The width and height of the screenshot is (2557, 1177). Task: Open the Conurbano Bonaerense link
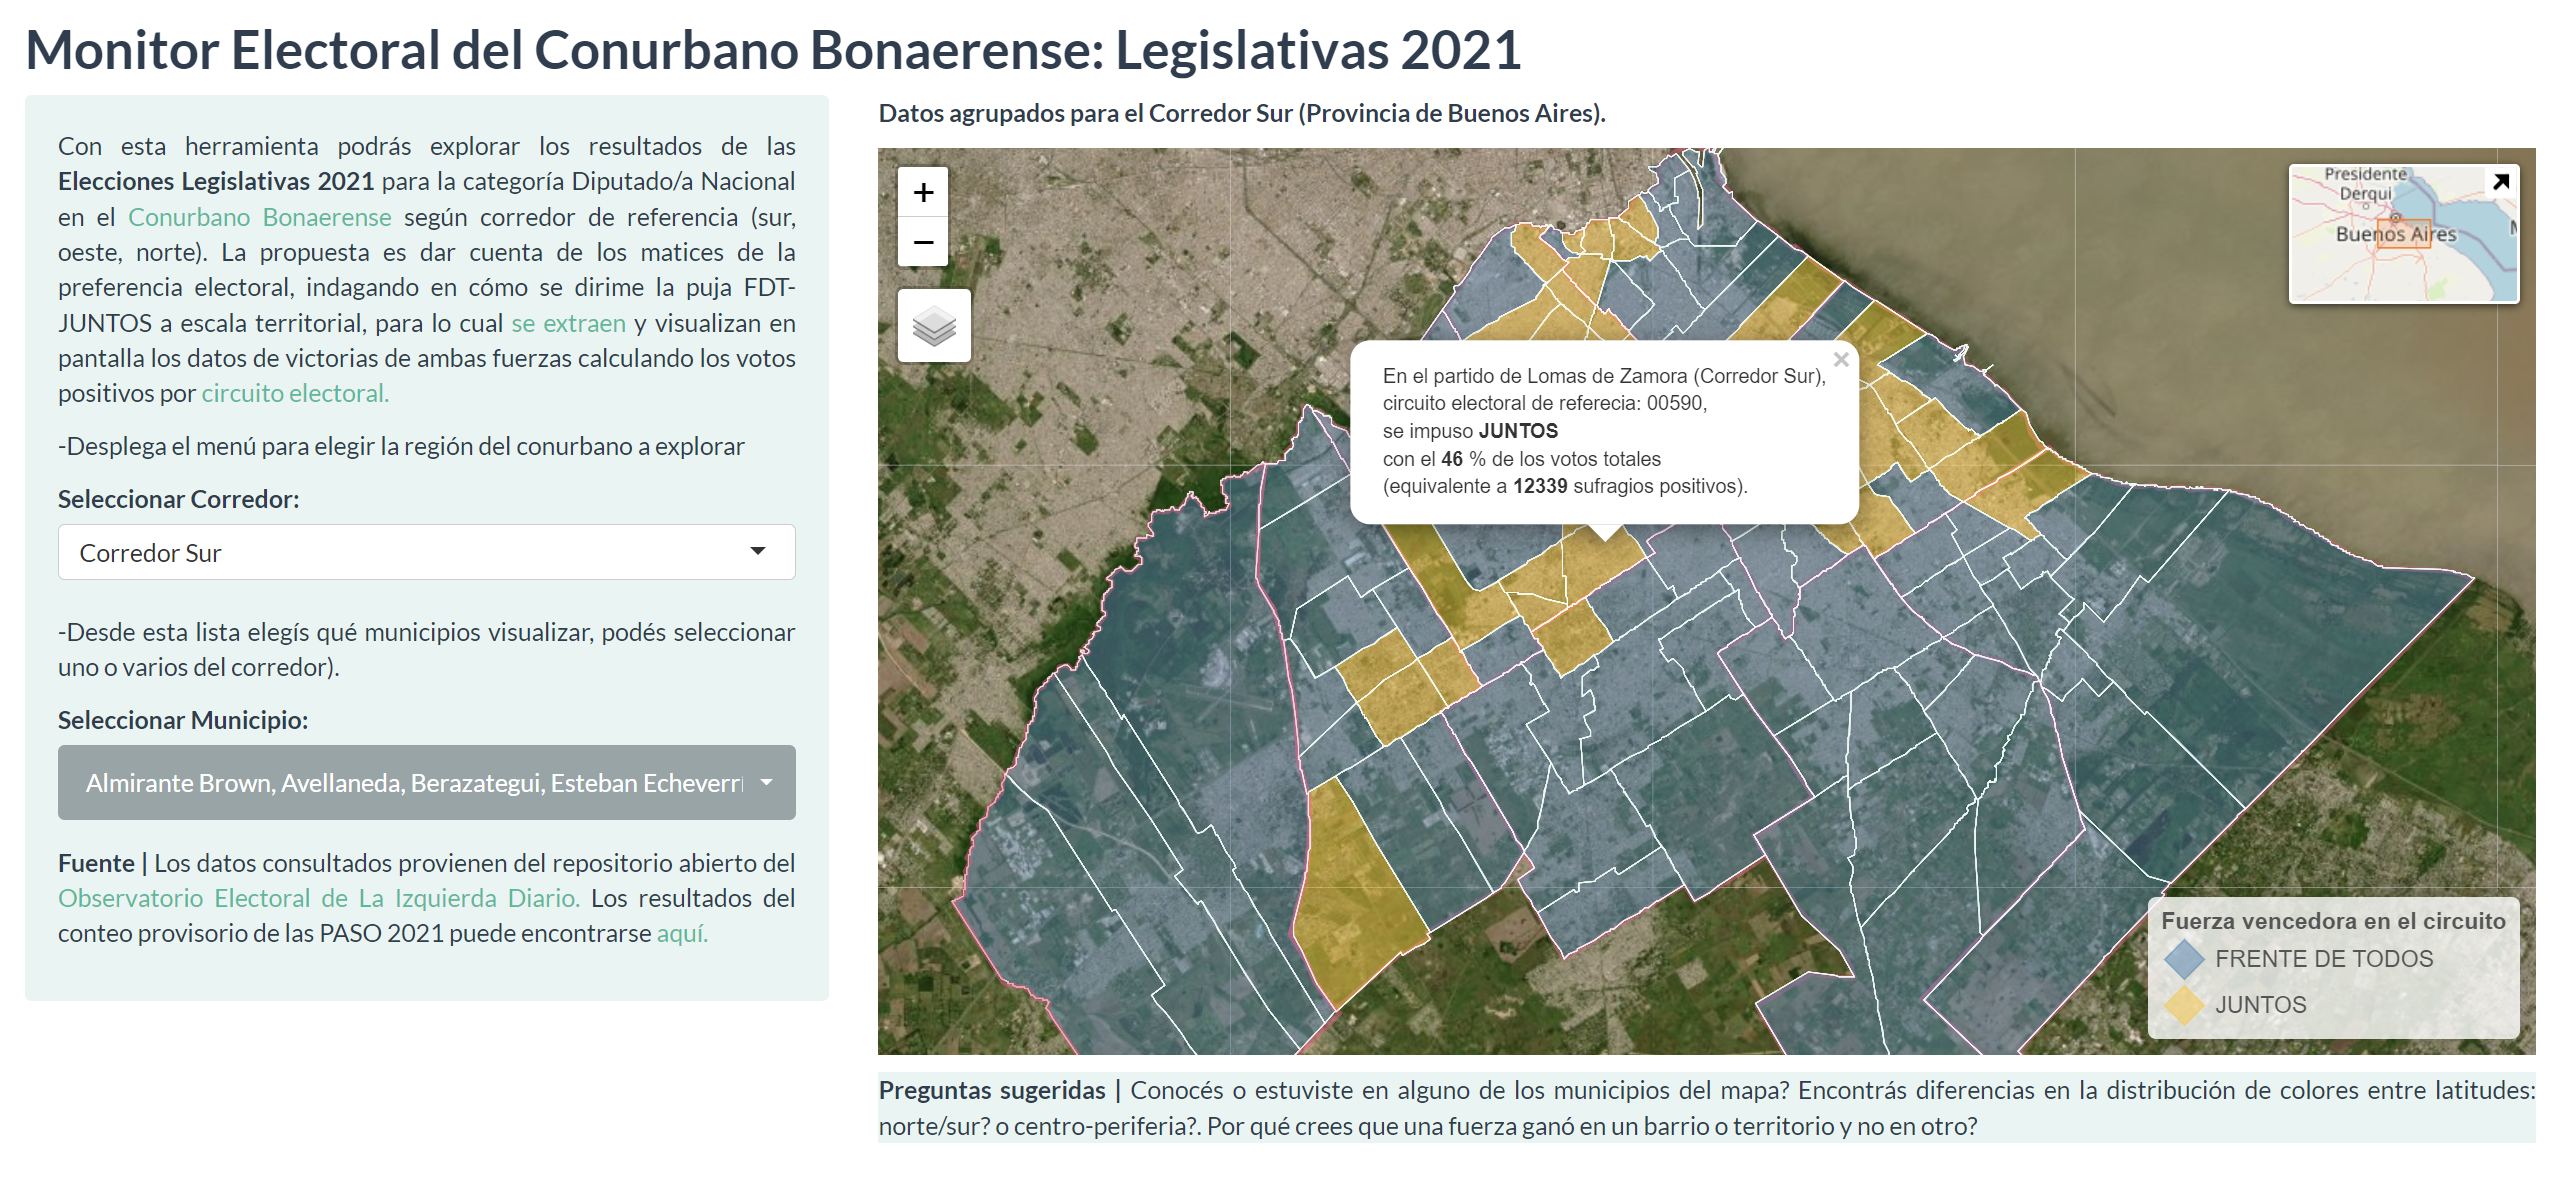258,216
